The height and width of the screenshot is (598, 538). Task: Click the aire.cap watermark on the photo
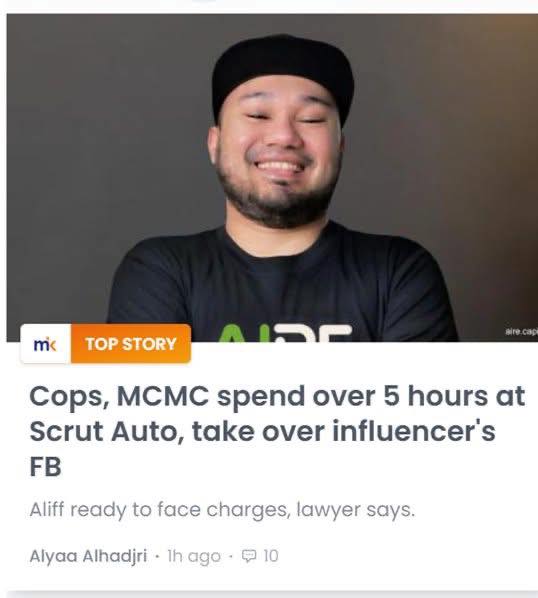click(x=521, y=332)
